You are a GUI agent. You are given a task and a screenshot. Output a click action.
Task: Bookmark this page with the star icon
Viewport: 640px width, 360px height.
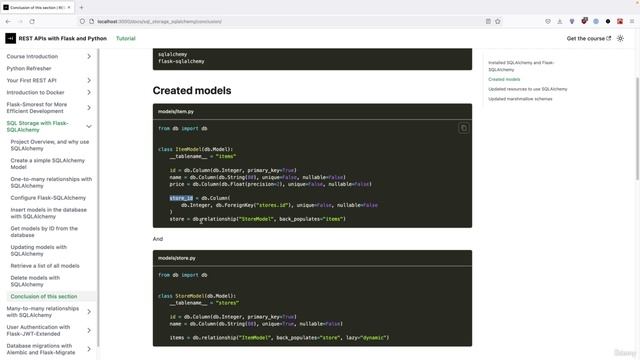pos(498,21)
